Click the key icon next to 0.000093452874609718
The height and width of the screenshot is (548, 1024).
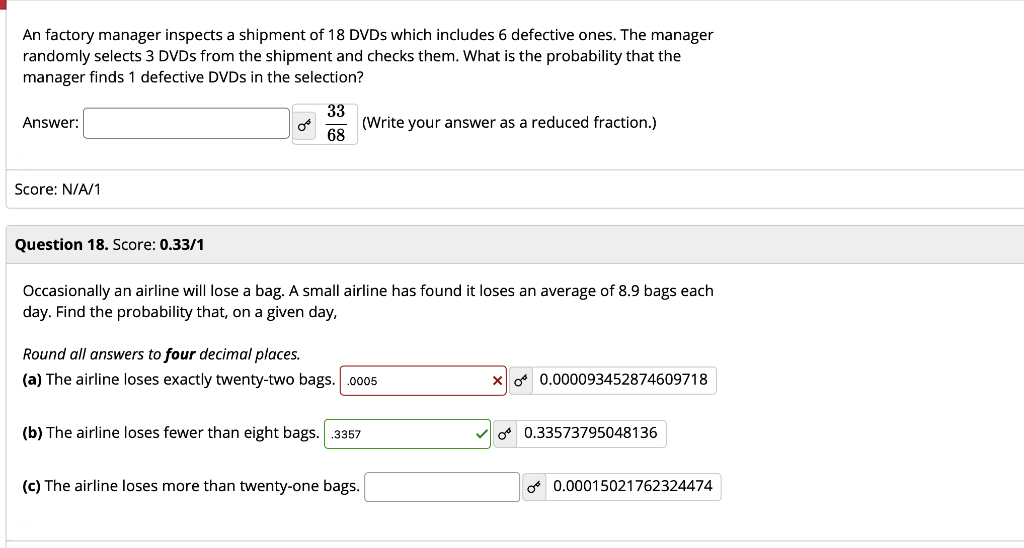(x=520, y=380)
